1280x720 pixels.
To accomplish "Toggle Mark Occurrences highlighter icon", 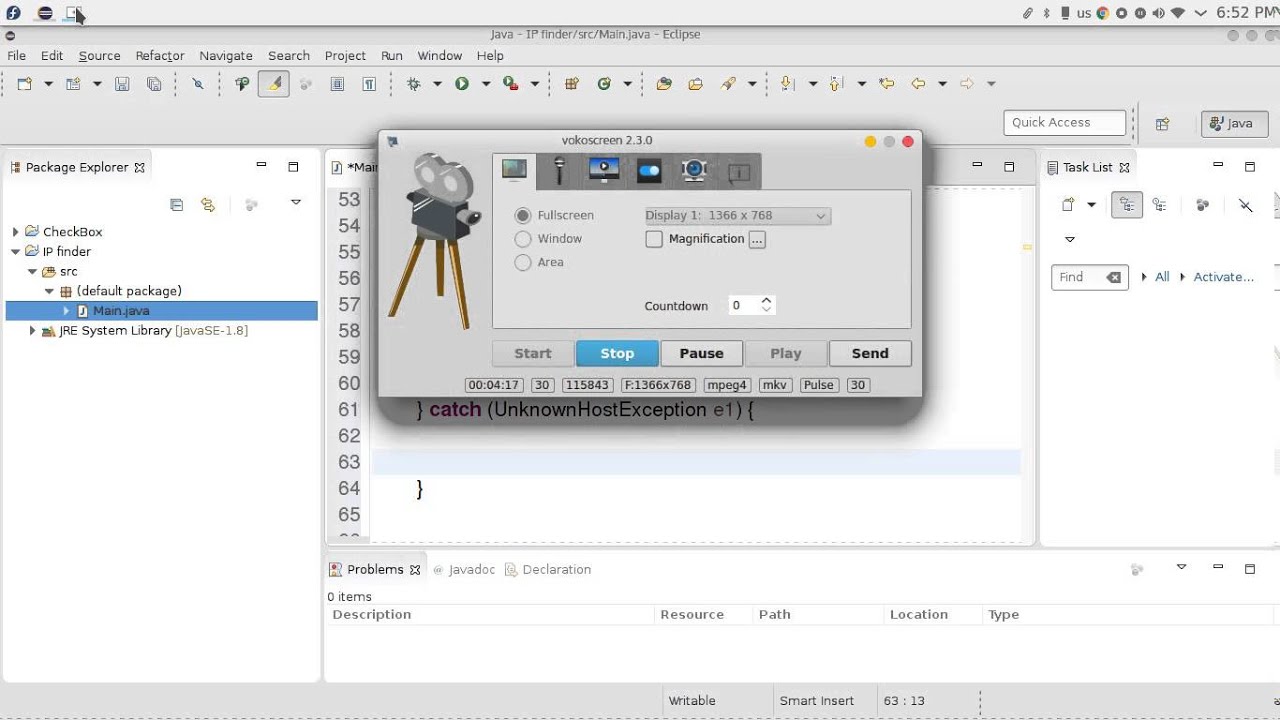I will [273, 84].
